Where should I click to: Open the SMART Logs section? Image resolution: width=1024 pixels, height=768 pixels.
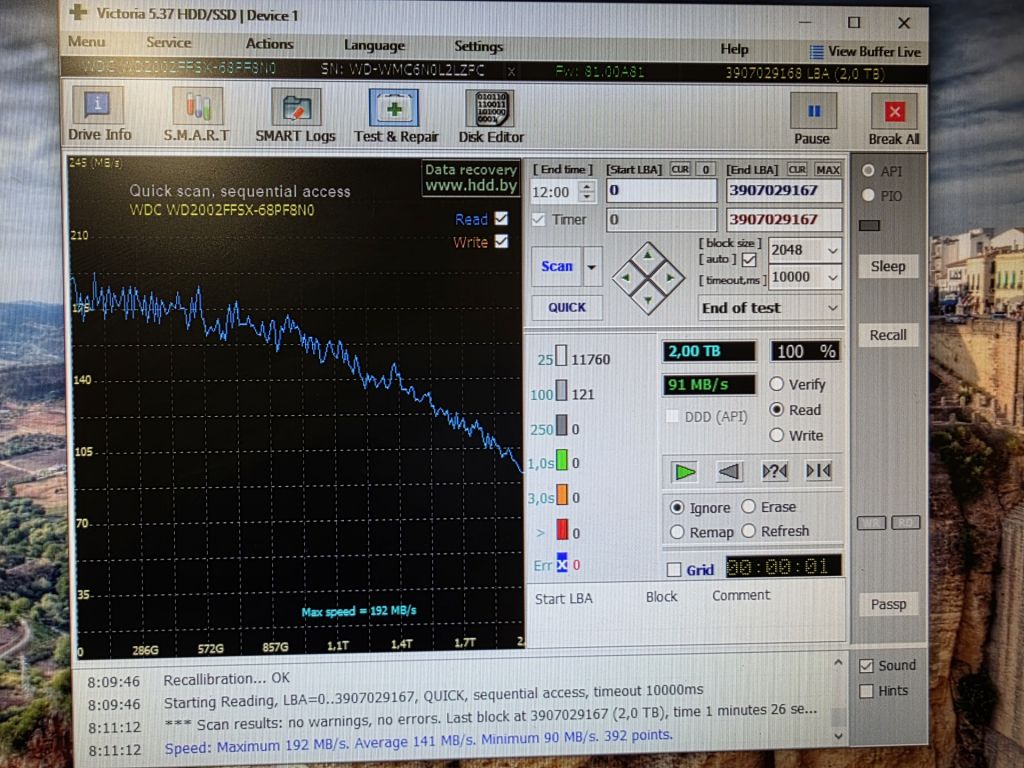295,116
